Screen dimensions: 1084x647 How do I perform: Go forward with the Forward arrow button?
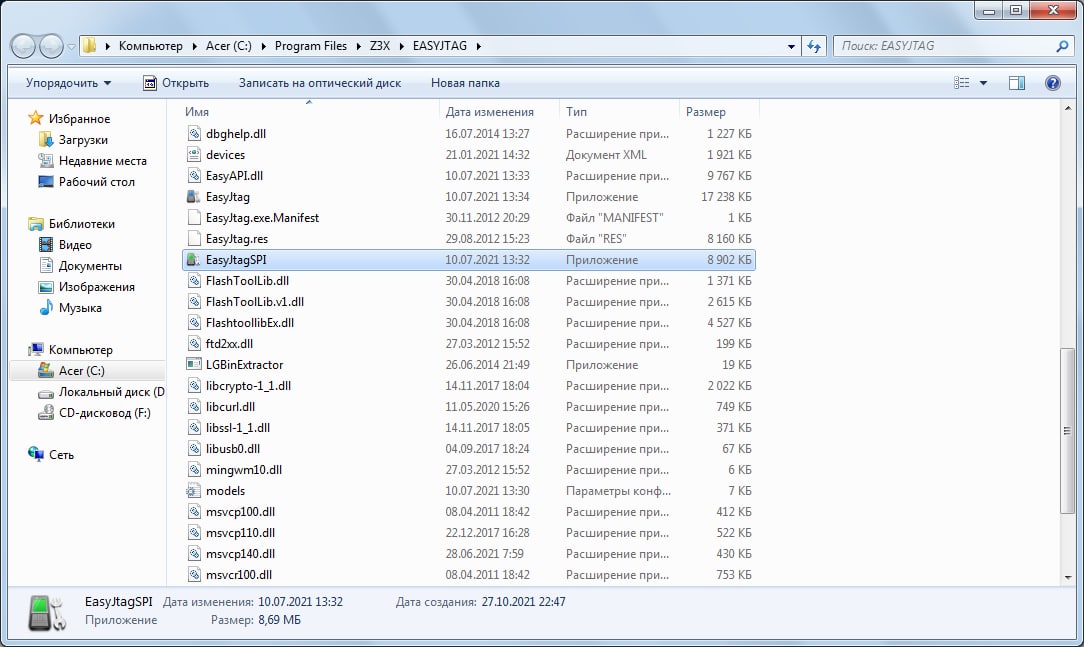[51, 46]
